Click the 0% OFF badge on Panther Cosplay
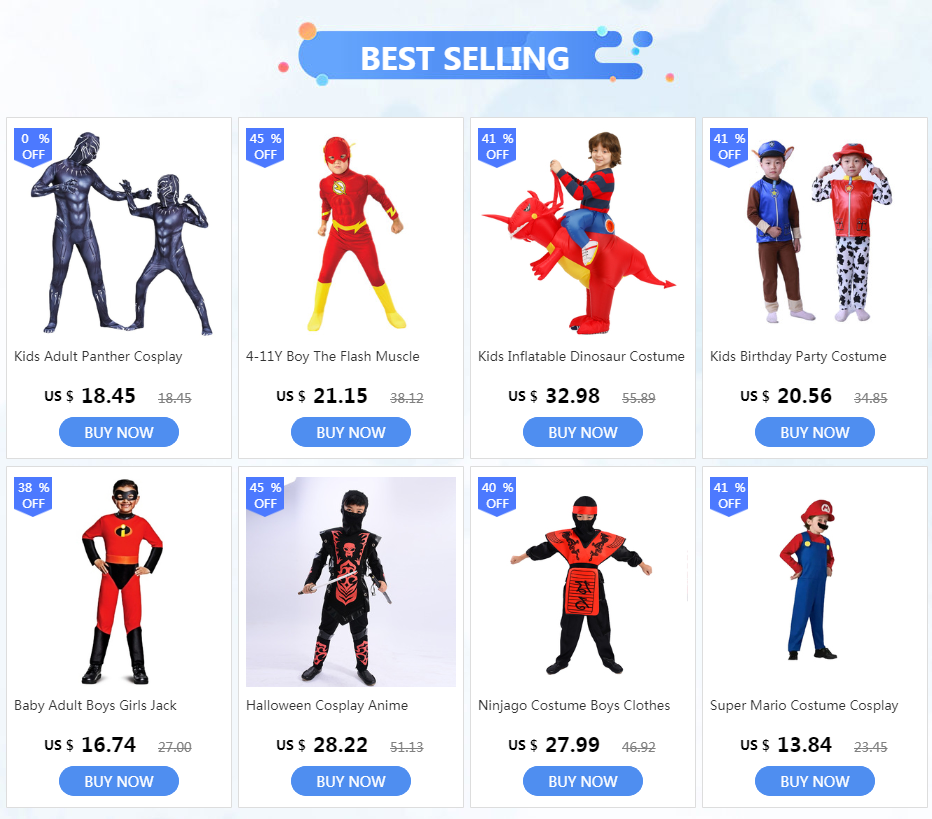This screenshot has height=819, width=932. [33, 147]
